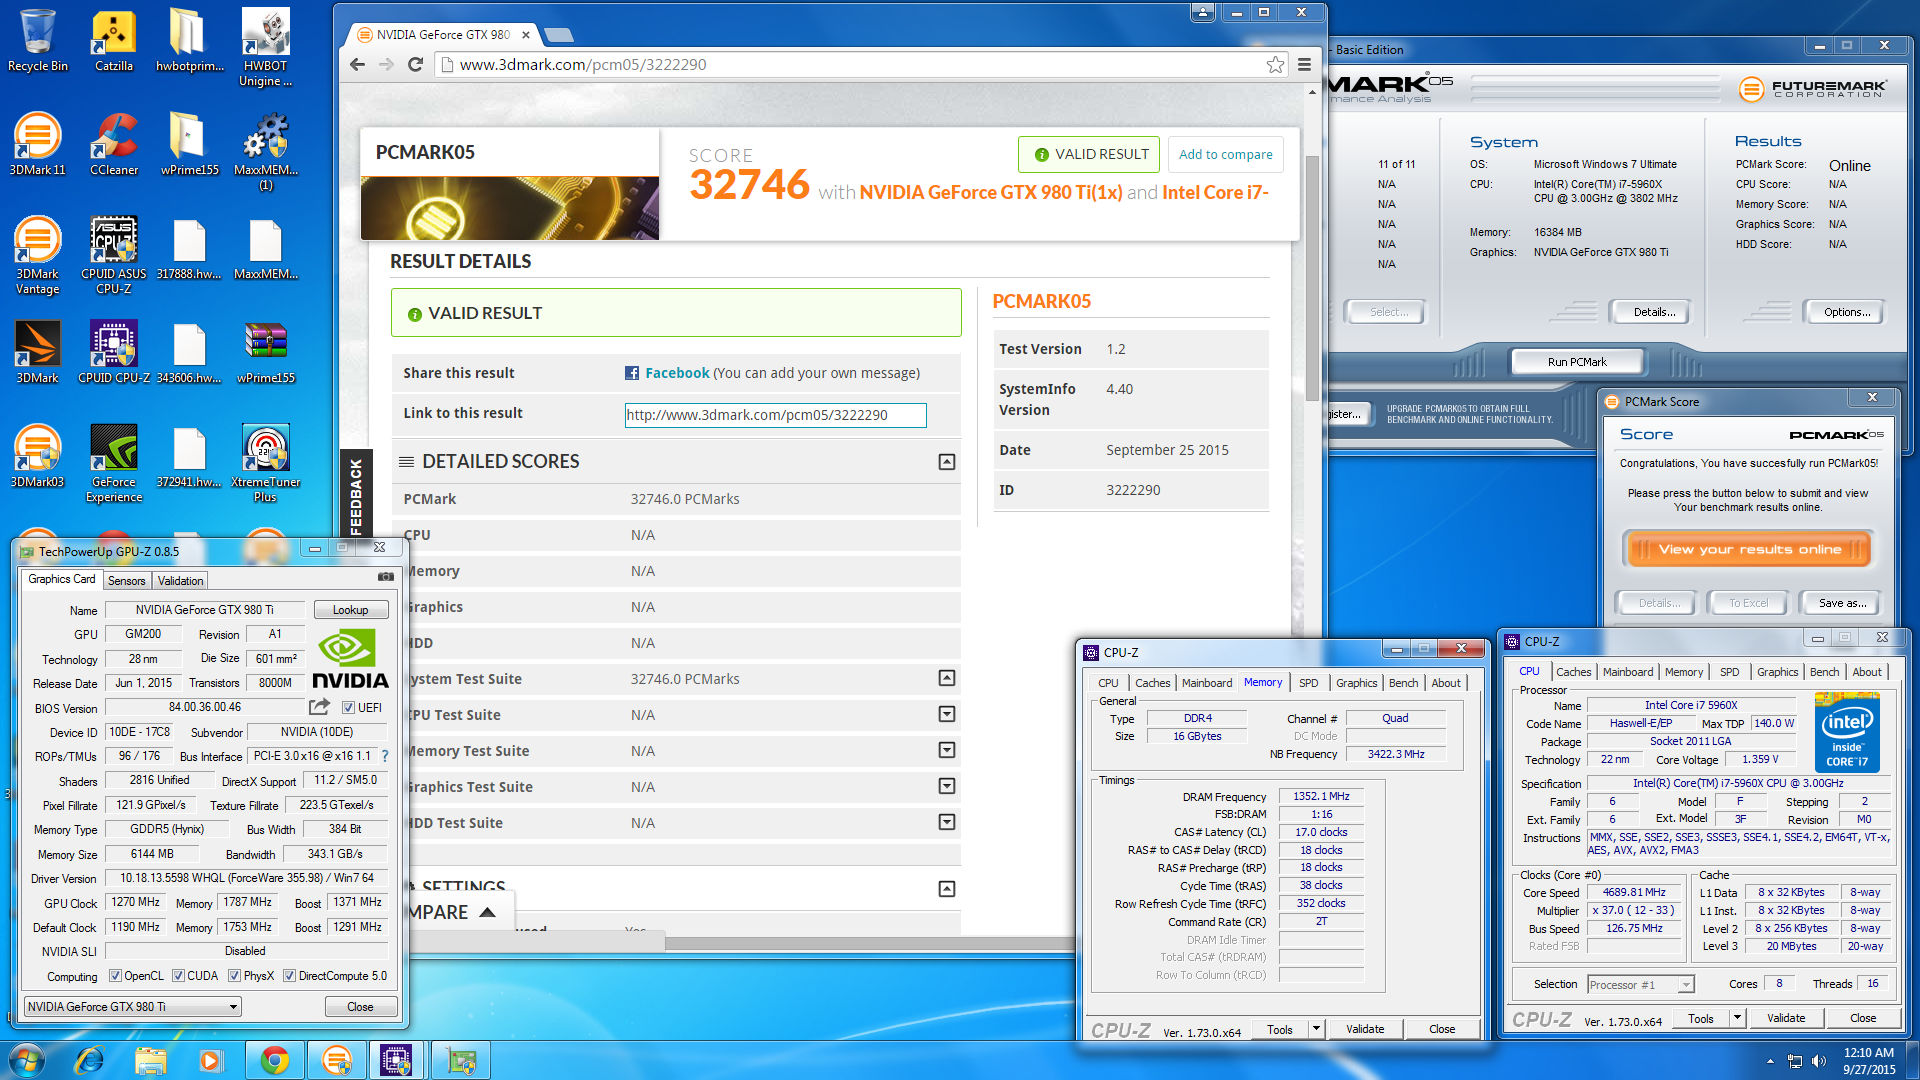The image size is (1920, 1080).
Task: Open Windows Start button
Action: 27,1060
